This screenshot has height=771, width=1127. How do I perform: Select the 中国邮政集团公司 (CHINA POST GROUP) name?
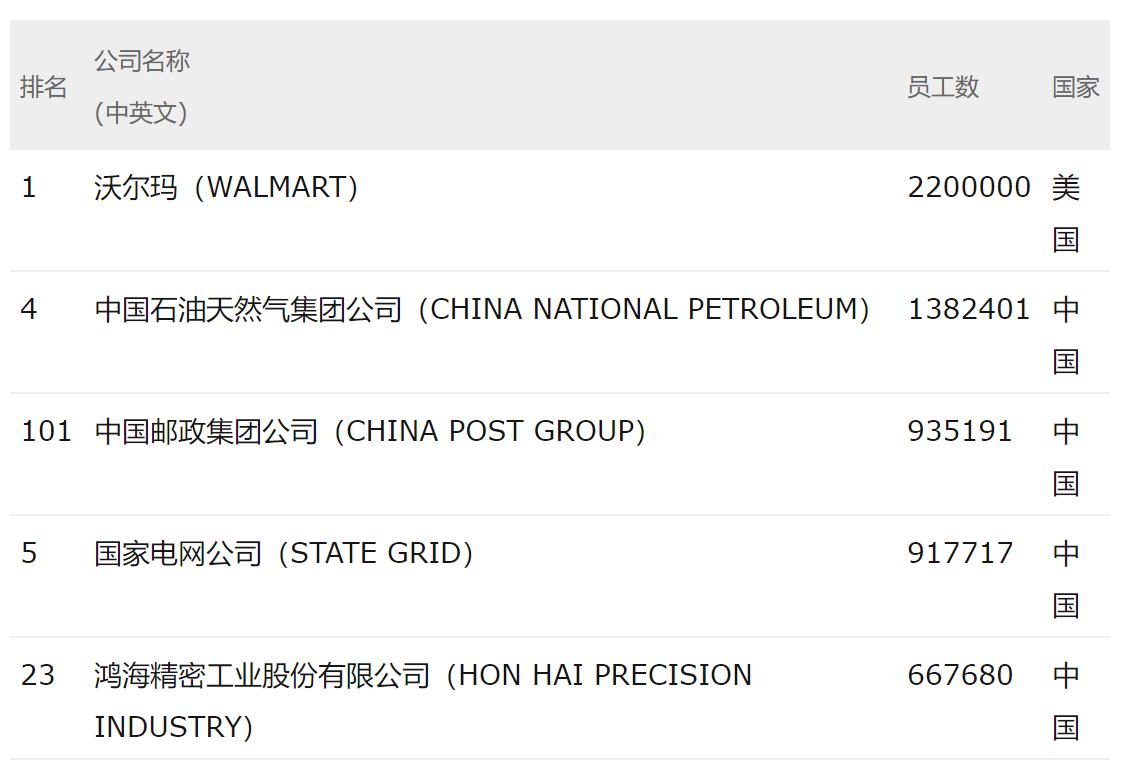click(x=370, y=432)
